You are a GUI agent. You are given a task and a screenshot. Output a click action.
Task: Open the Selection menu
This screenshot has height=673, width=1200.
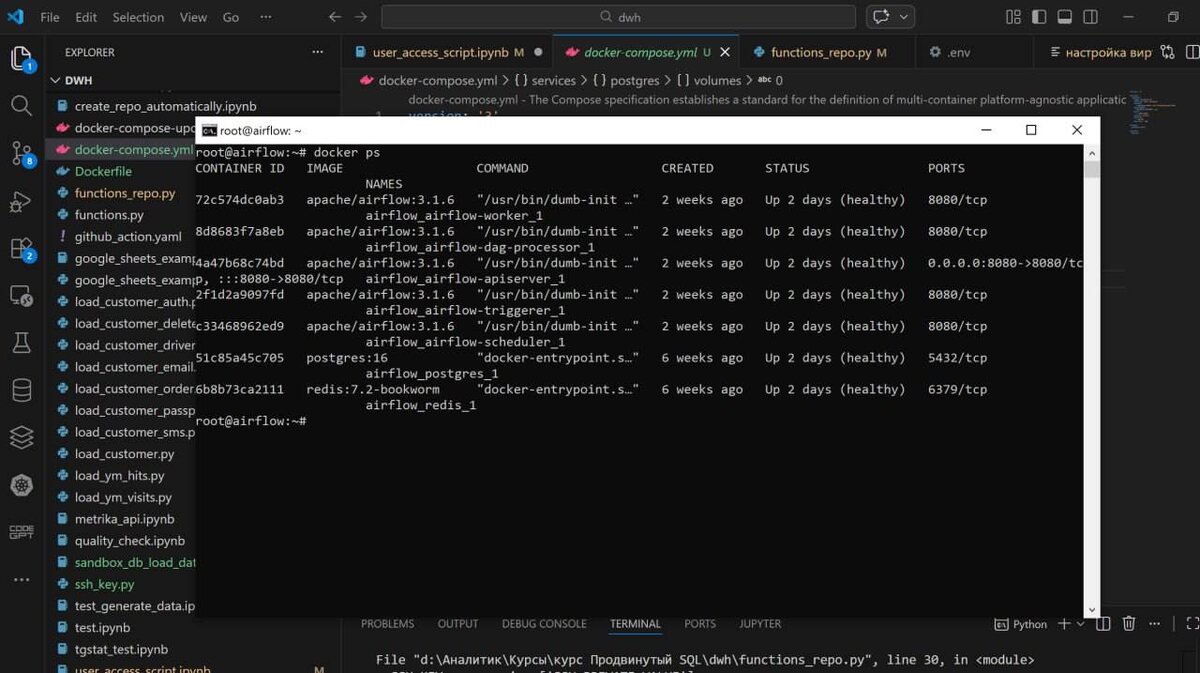tap(138, 17)
